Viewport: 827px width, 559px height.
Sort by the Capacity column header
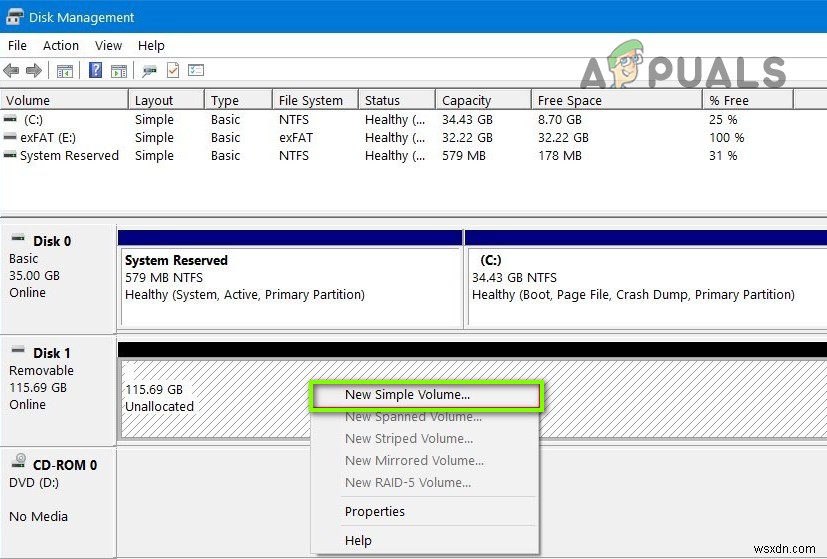click(x=483, y=100)
